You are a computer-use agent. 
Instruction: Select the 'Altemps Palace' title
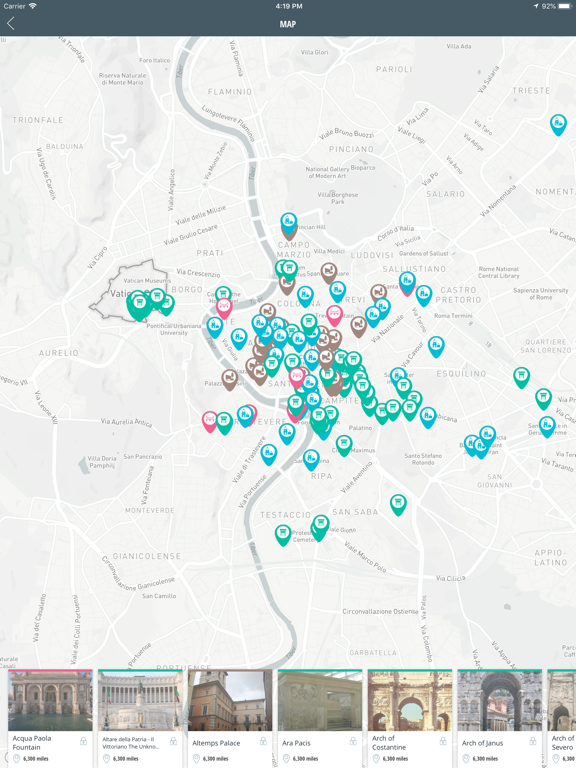(x=216, y=743)
